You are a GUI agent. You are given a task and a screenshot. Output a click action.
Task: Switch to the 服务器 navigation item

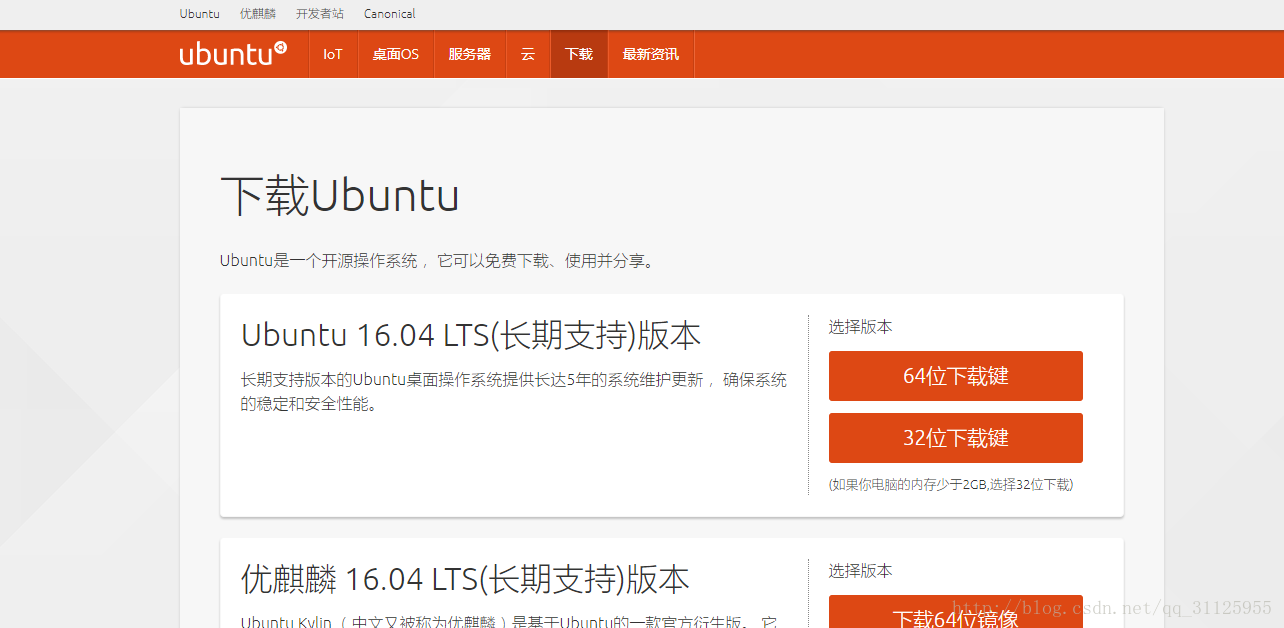[470, 54]
